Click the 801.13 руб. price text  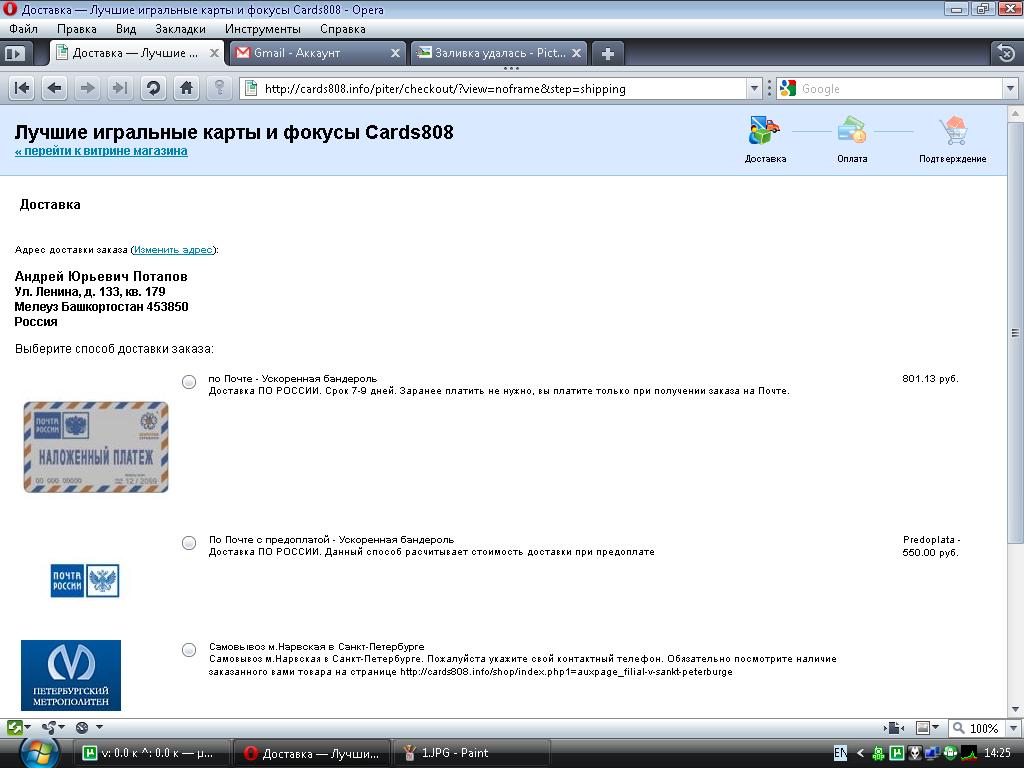pyautogui.click(x=930, y=379)
